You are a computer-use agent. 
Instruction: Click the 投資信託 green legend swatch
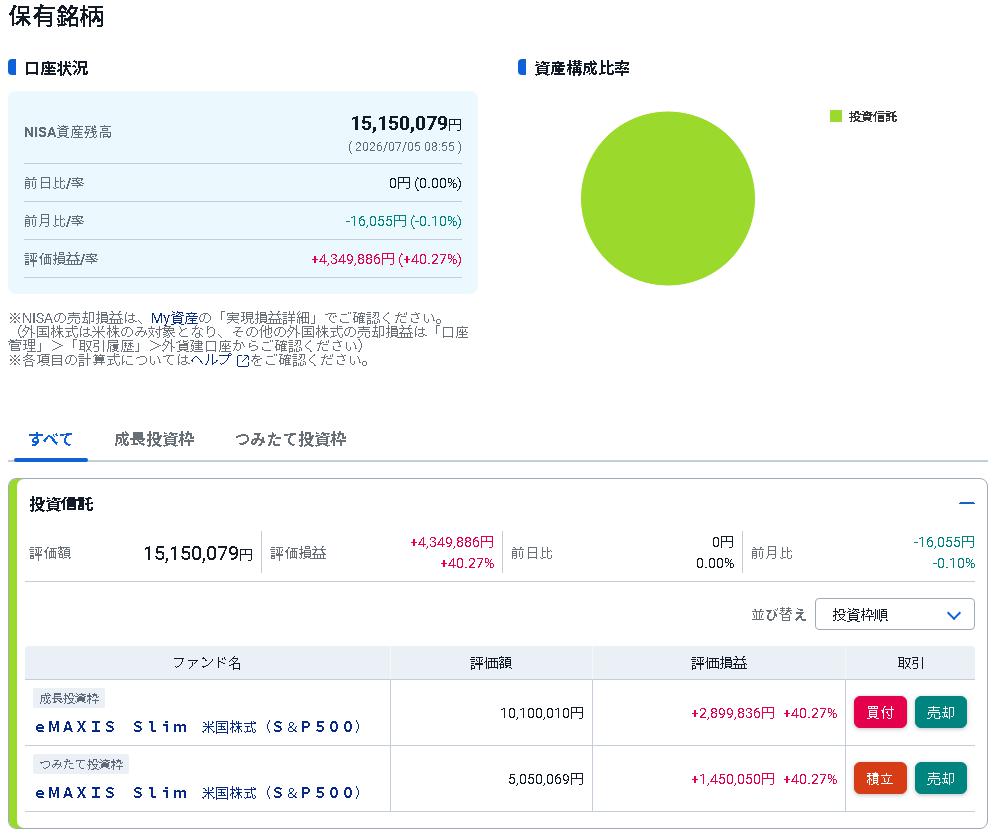click(835, 116)
